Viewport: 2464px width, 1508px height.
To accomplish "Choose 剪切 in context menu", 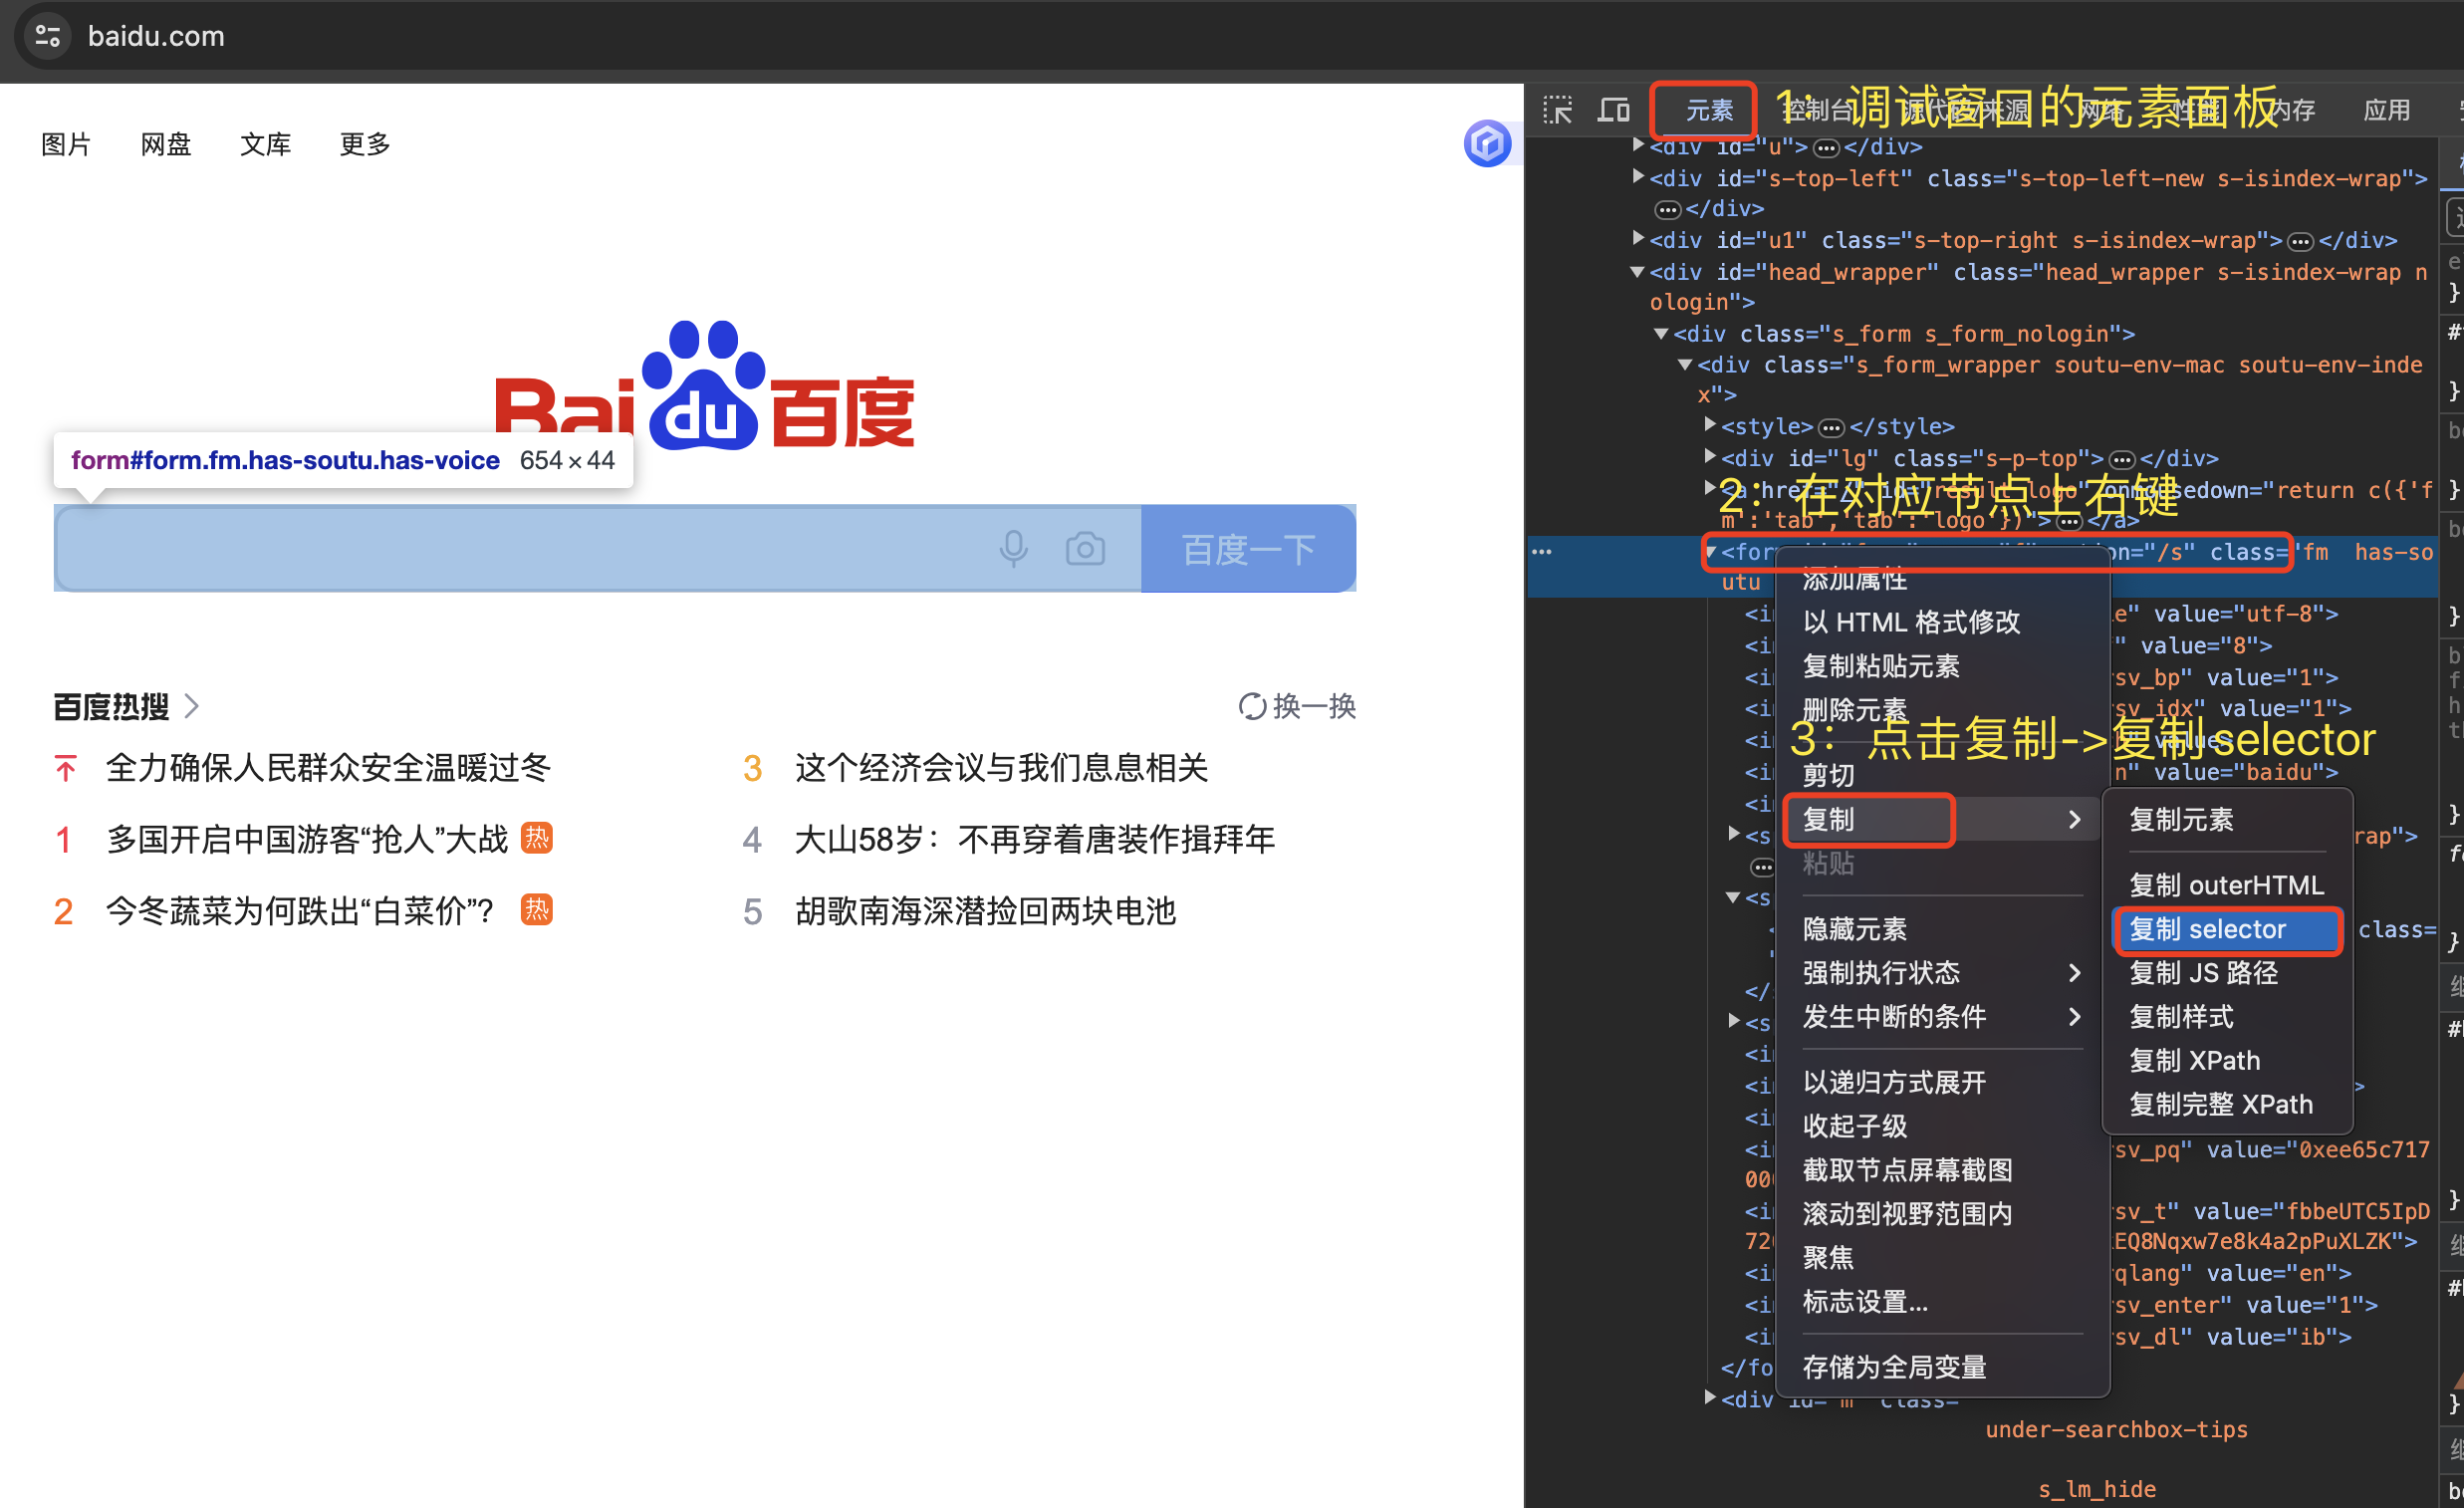I will [1942, 775].
